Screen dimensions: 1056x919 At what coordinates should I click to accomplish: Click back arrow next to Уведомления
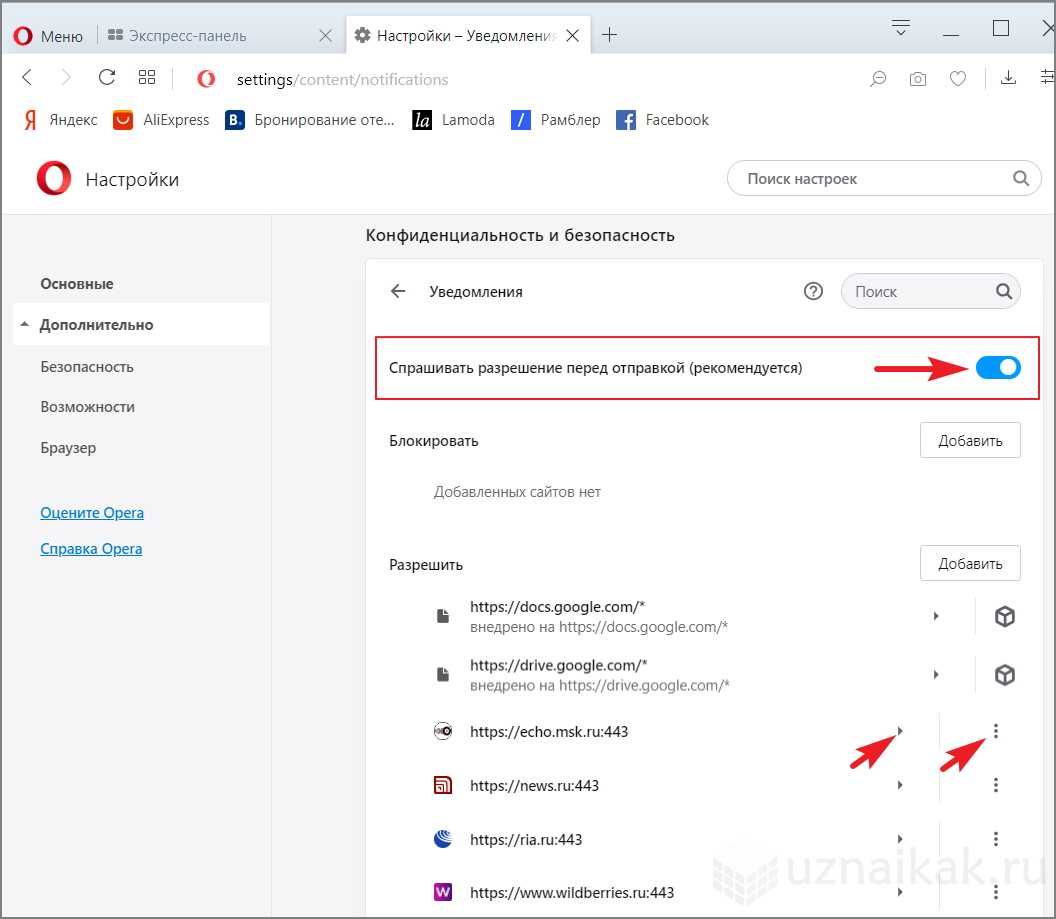click(398, 291)
